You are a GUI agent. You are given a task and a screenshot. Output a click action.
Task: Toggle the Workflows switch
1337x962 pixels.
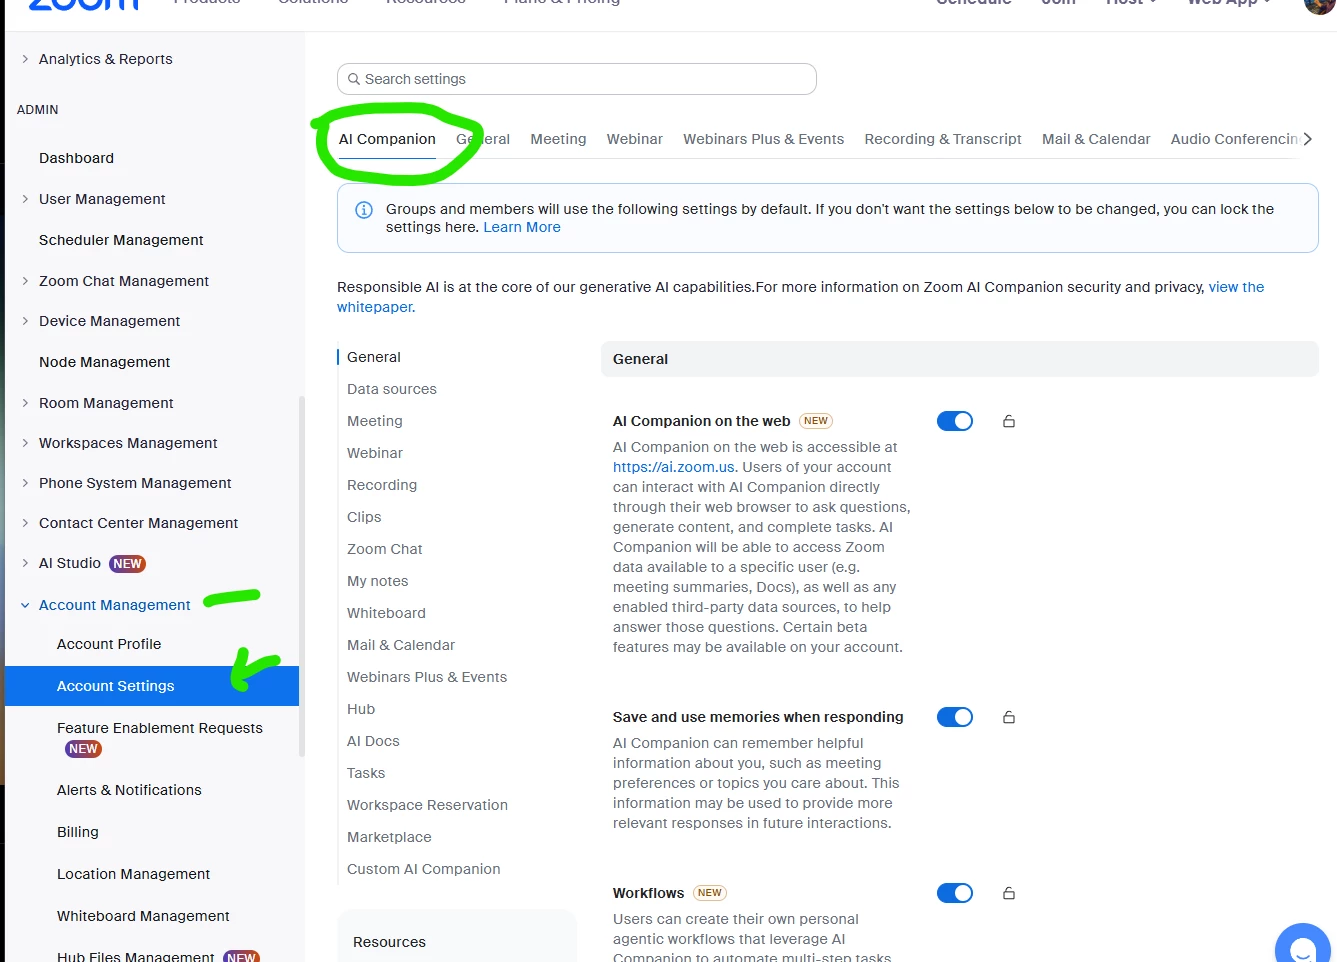pyautogui.click(x=955, y=893)
